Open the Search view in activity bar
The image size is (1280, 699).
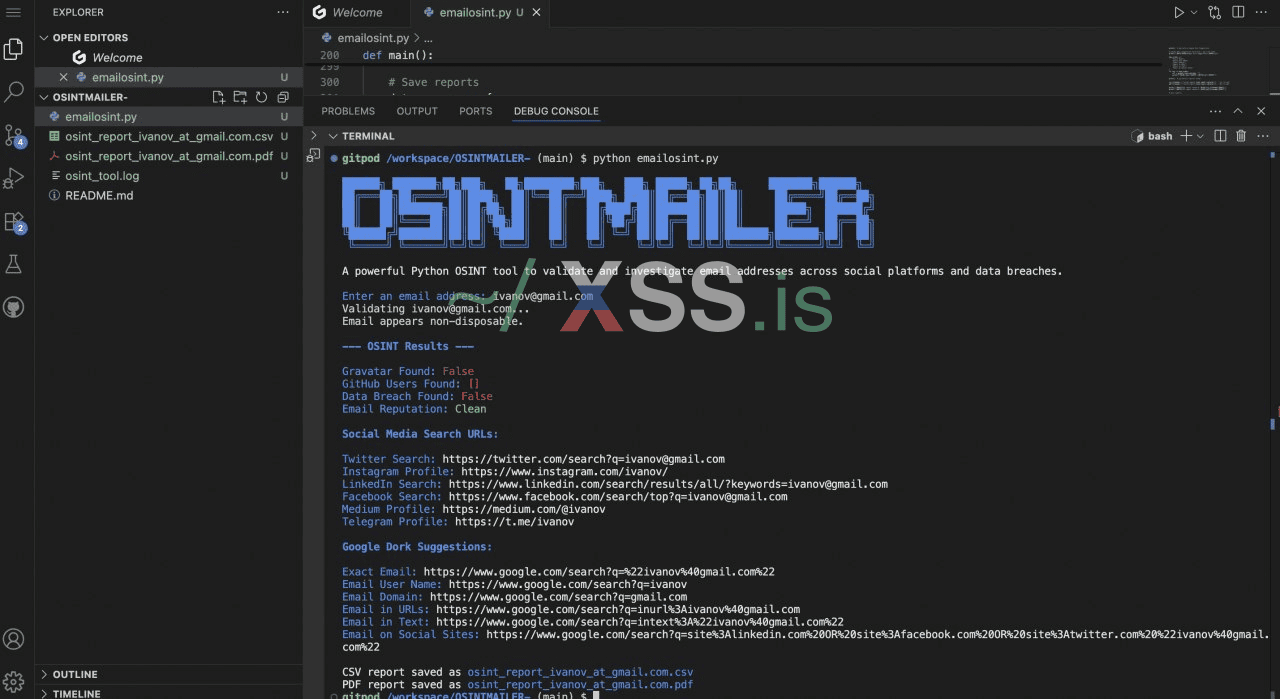[14, 92]
